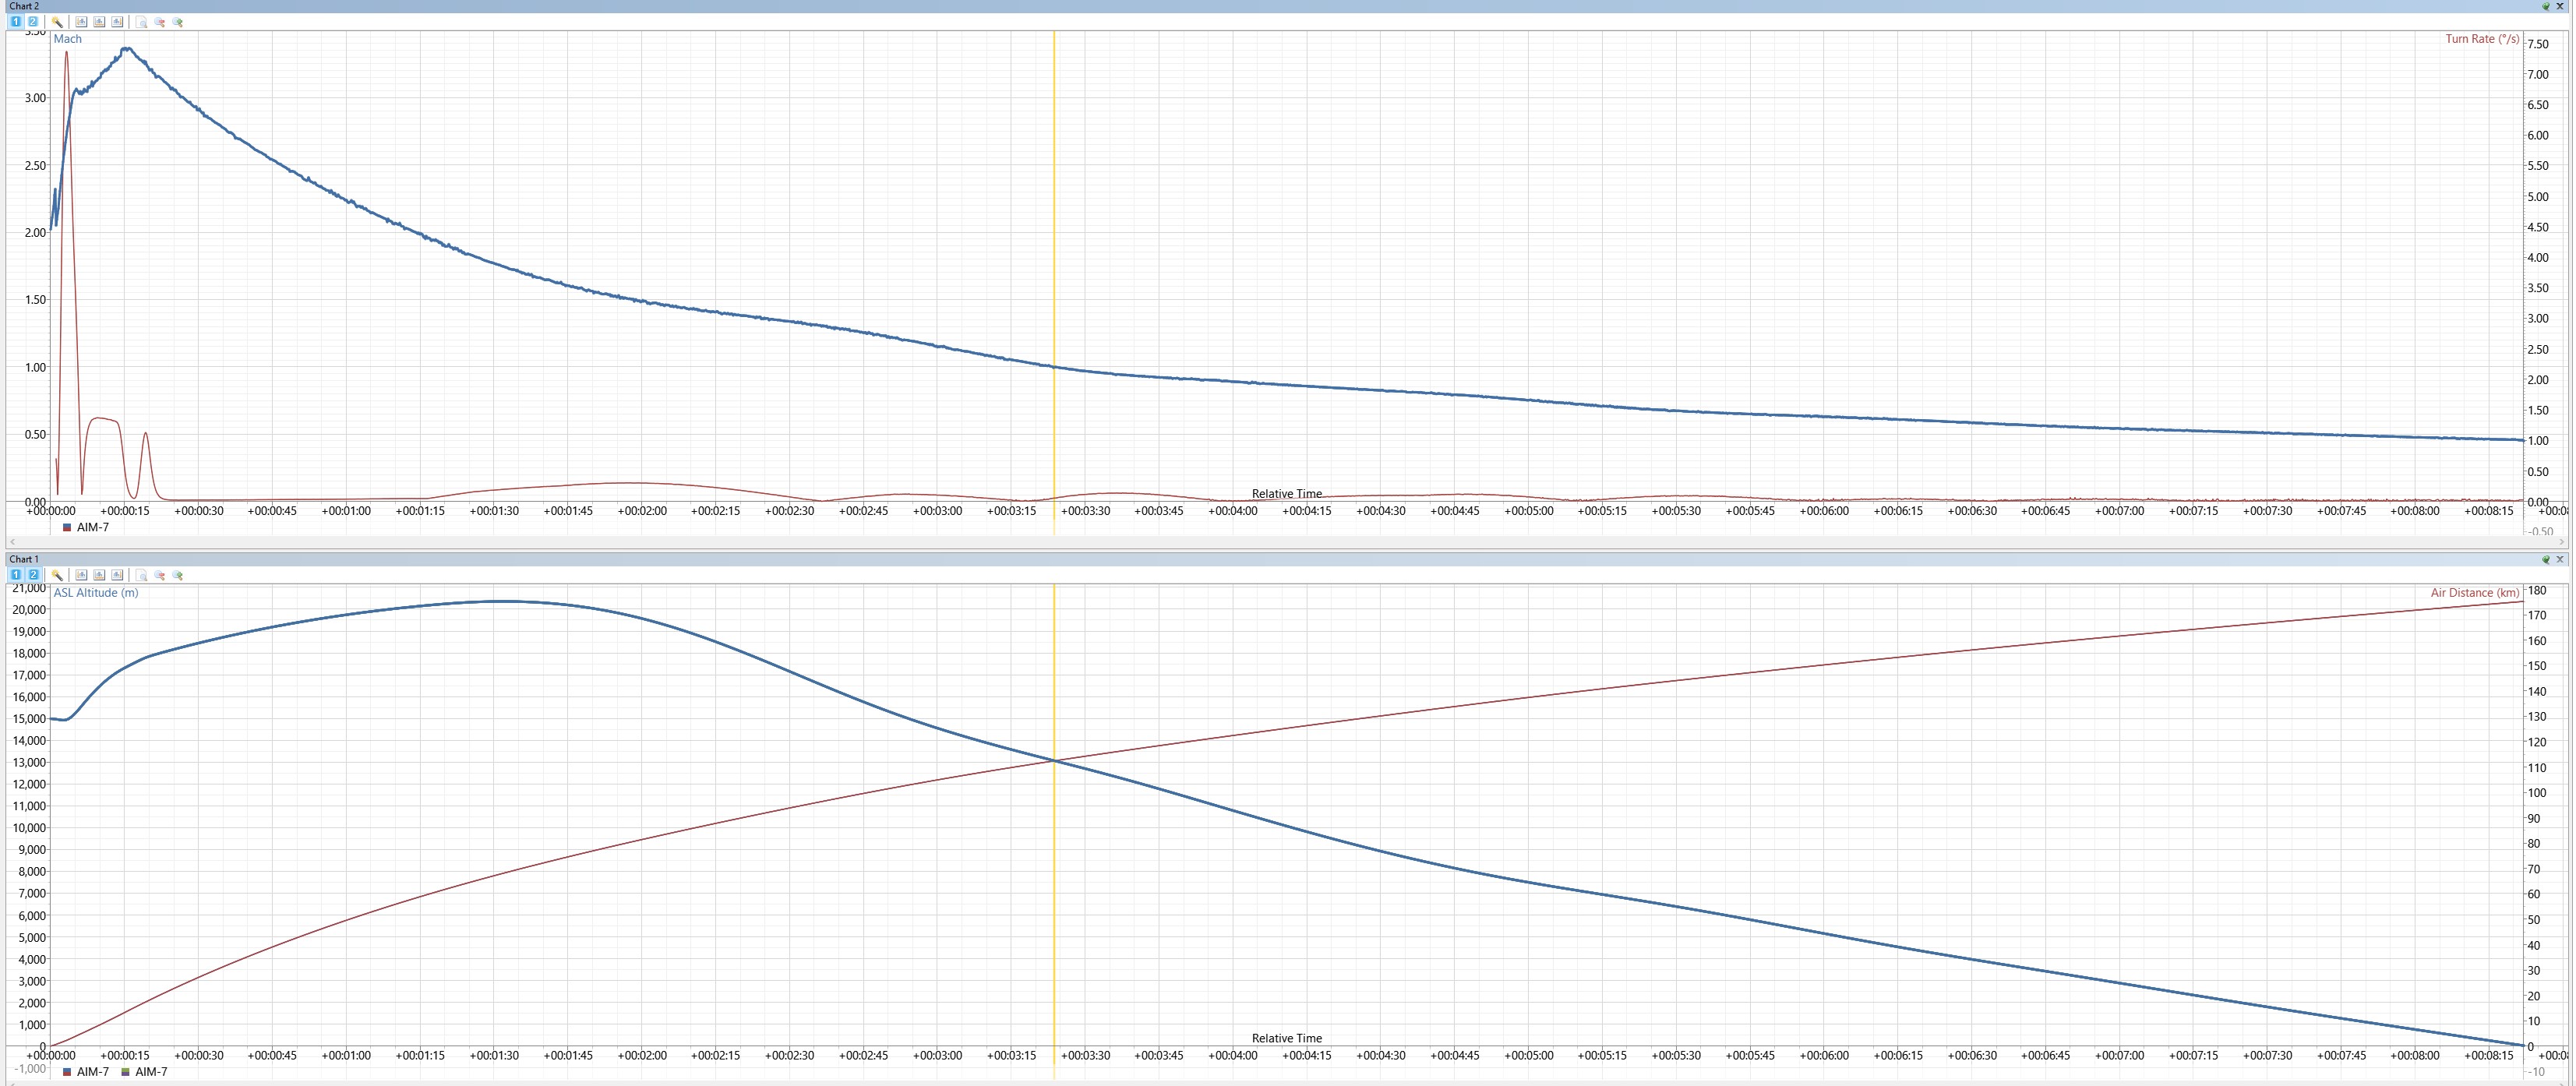Click the magic wand icon in Chart 1
Viewport: 2576px width, 1086px height.
pos(57,575)
